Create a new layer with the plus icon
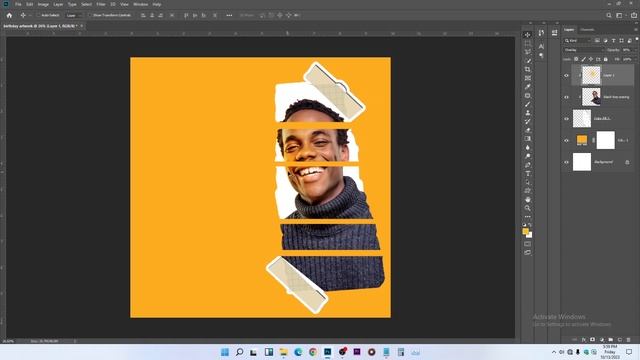 click(620, 340)
